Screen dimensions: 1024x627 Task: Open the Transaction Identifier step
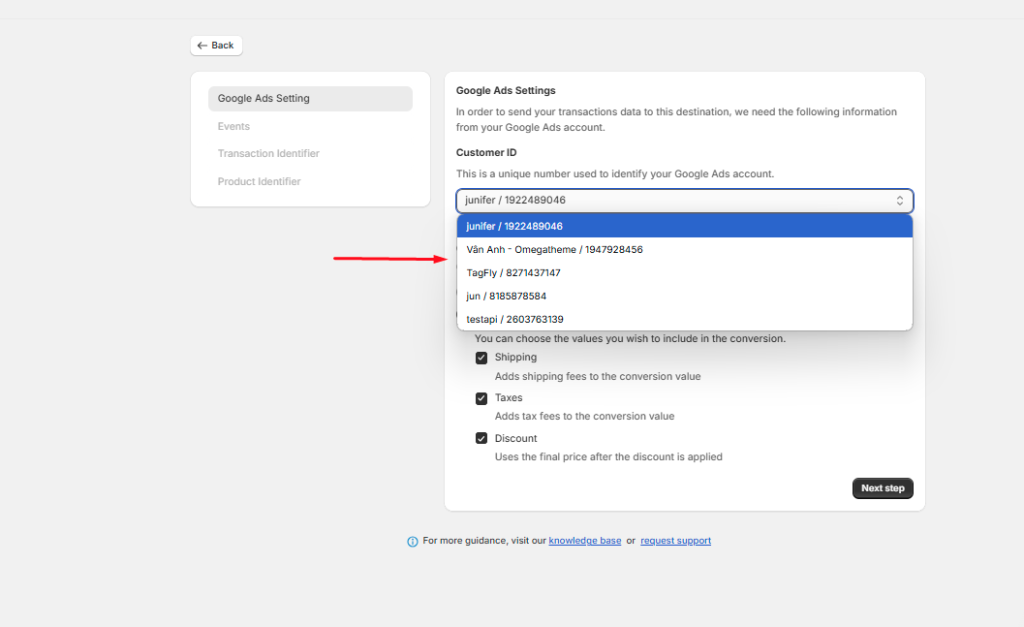pos(268,153)
